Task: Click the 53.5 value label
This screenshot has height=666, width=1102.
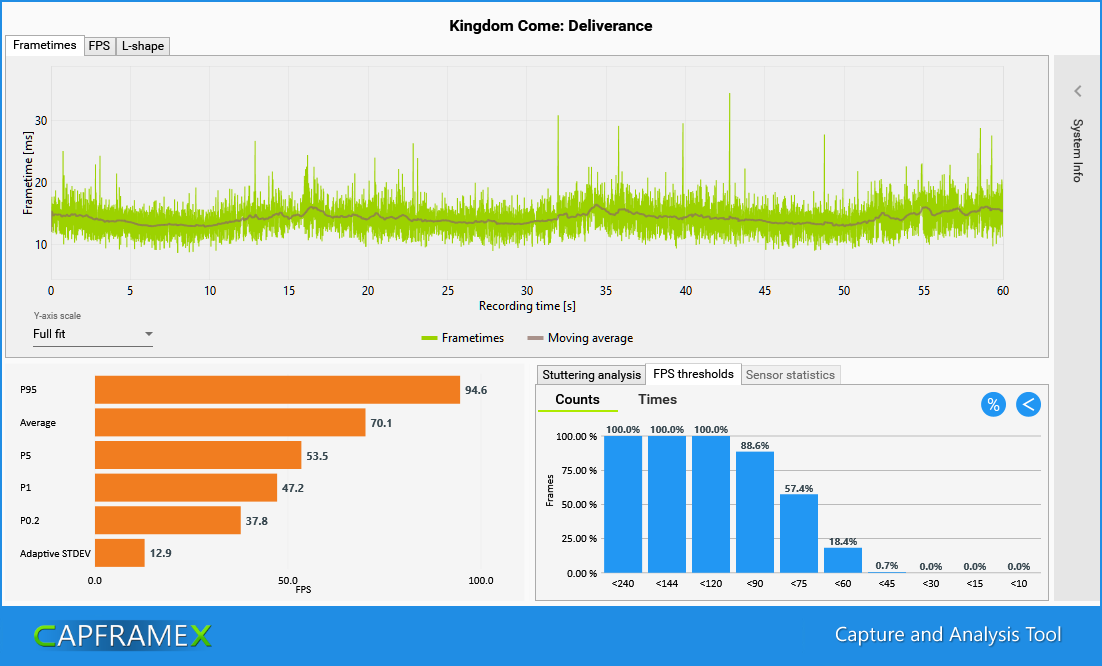Action: [317, 456]
